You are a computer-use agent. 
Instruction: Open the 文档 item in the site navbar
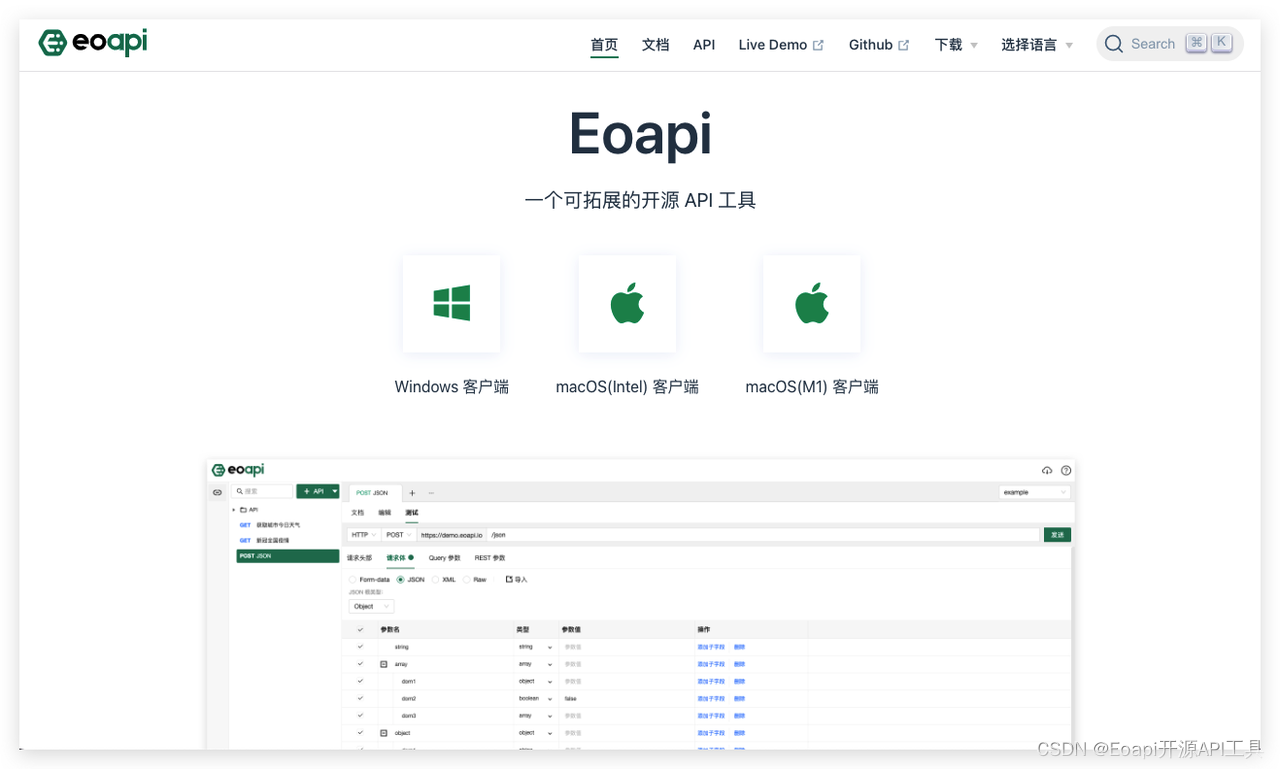[x=655, y=45]
